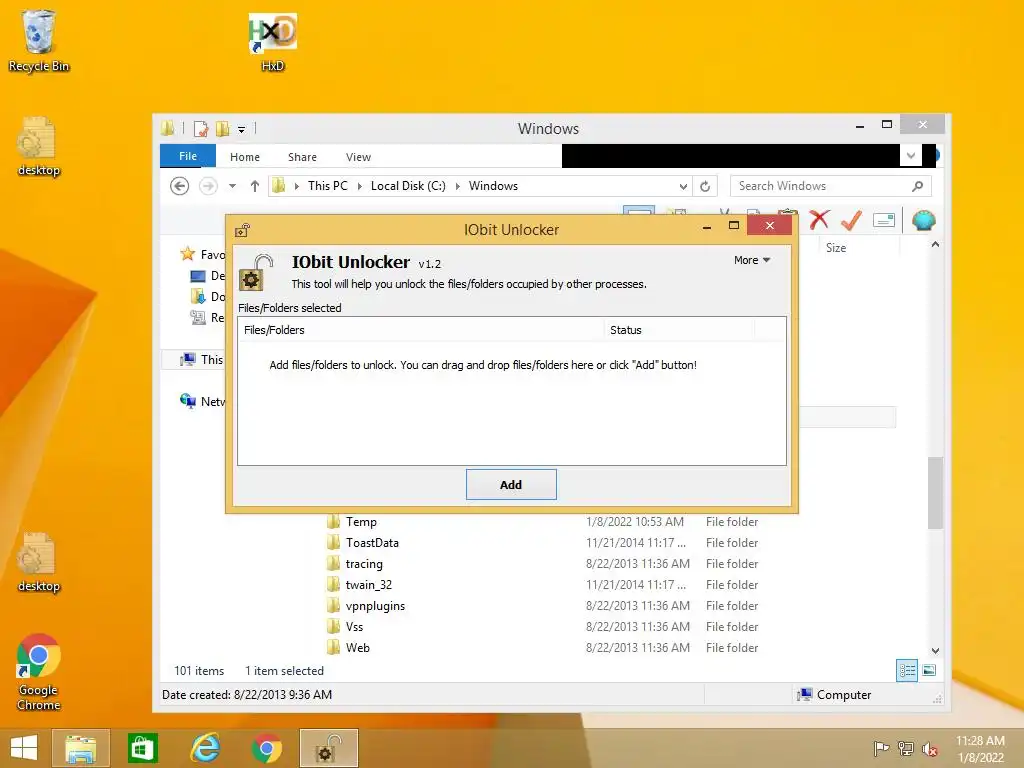Screen dimensions: 1024x768
Task: Click the orange checkmark toolbar icon
Action: (x=851, y=220)
